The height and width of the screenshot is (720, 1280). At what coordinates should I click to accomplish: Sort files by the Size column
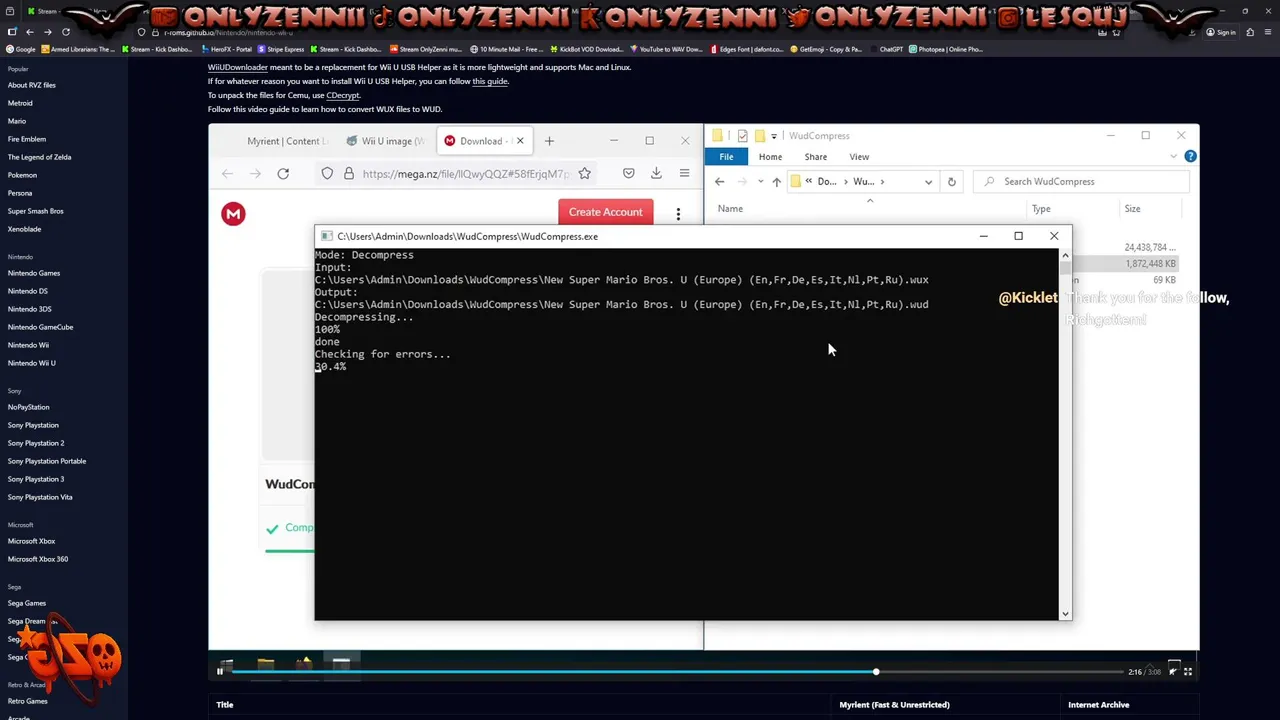coord(1132,209)
